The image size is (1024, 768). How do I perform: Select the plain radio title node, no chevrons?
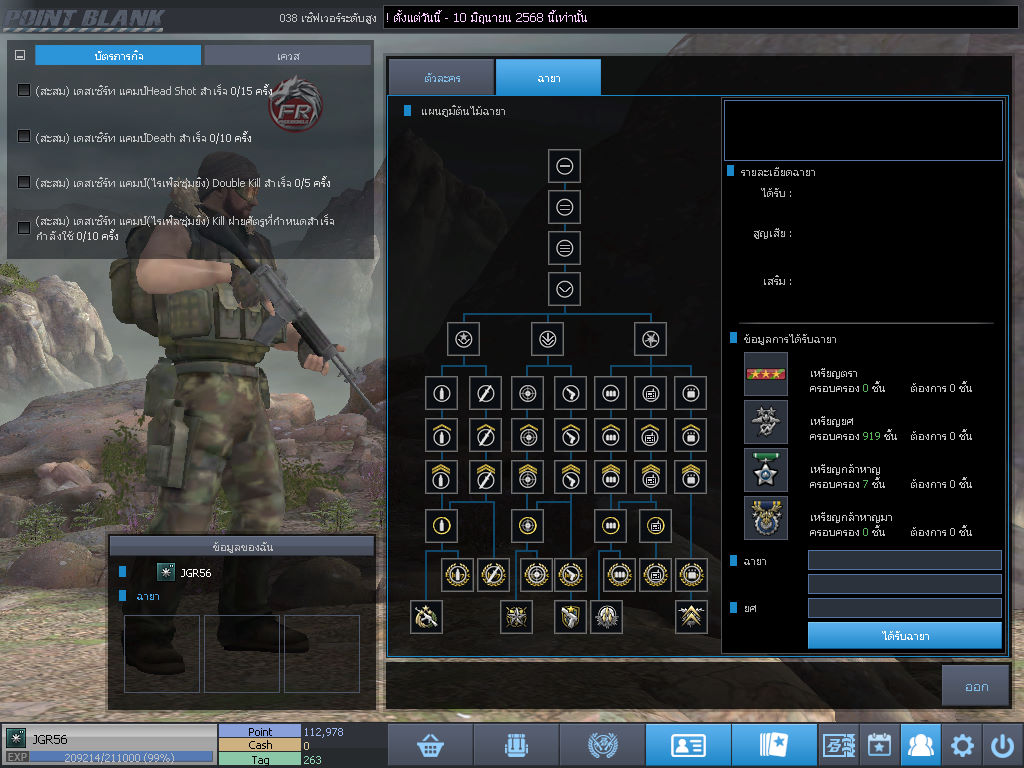click(x=650, y=393)
